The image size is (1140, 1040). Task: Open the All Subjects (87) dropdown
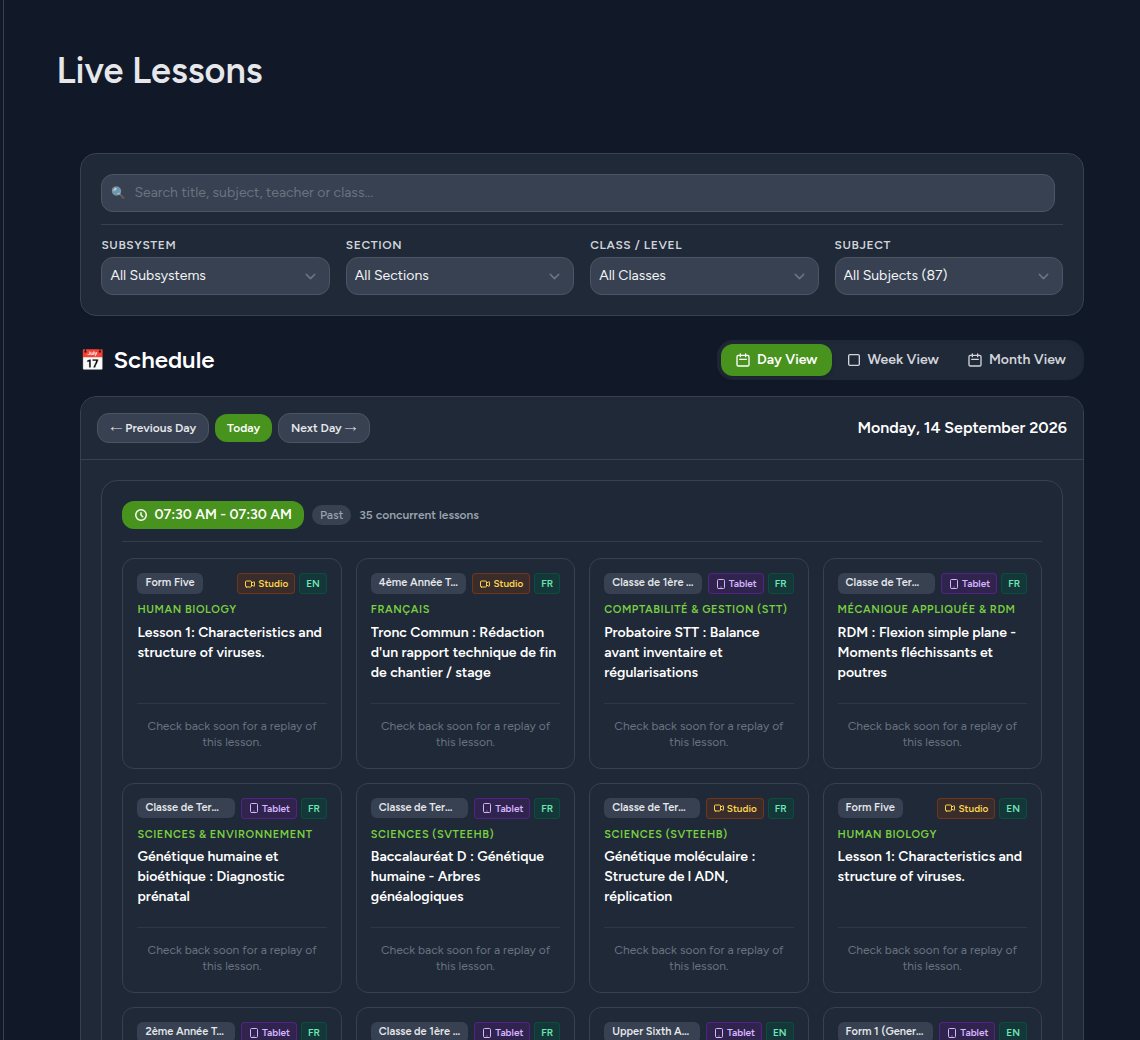click(x=948, y=276)
